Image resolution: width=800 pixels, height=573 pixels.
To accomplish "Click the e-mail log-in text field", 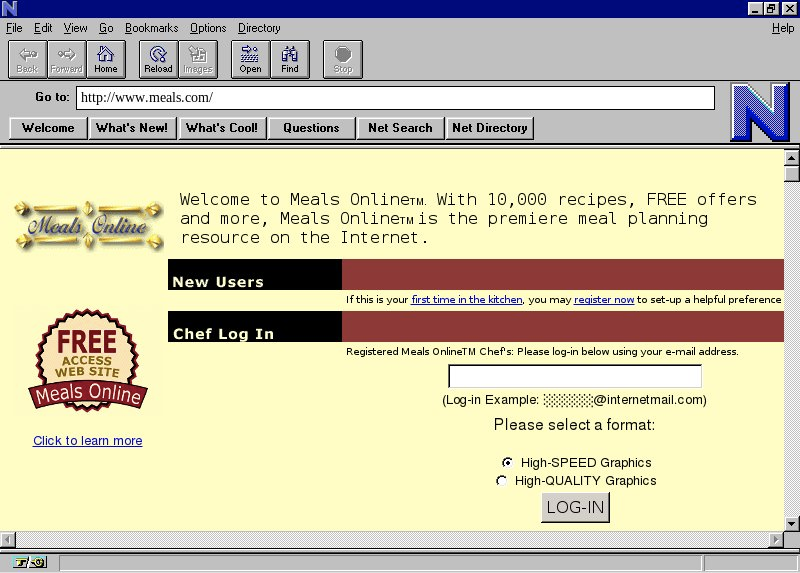I will pos(575,377).
